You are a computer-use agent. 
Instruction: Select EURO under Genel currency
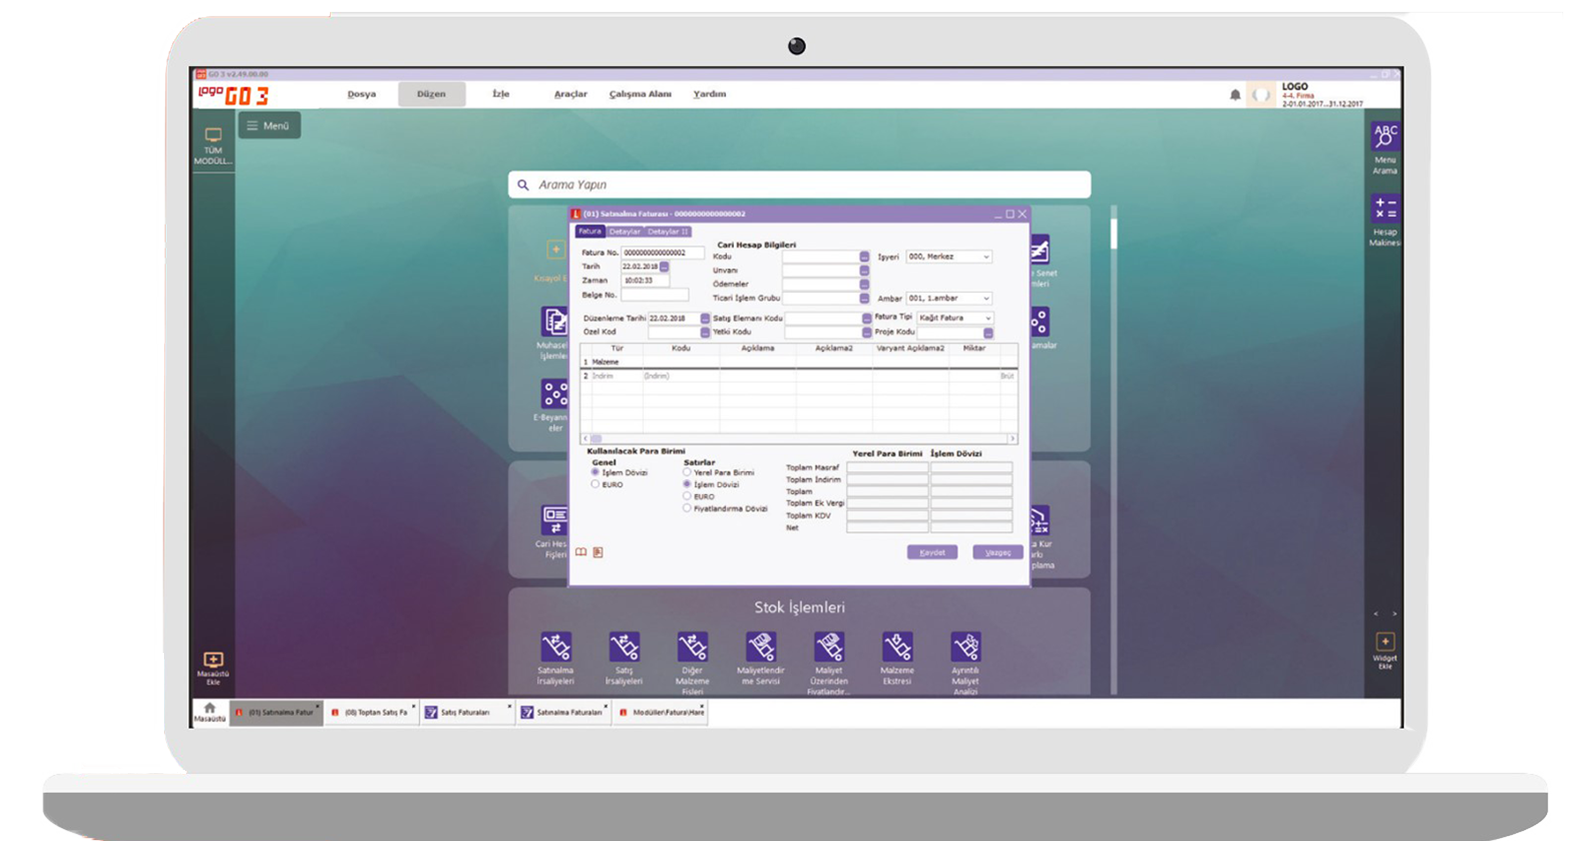[x=595, y=484]
